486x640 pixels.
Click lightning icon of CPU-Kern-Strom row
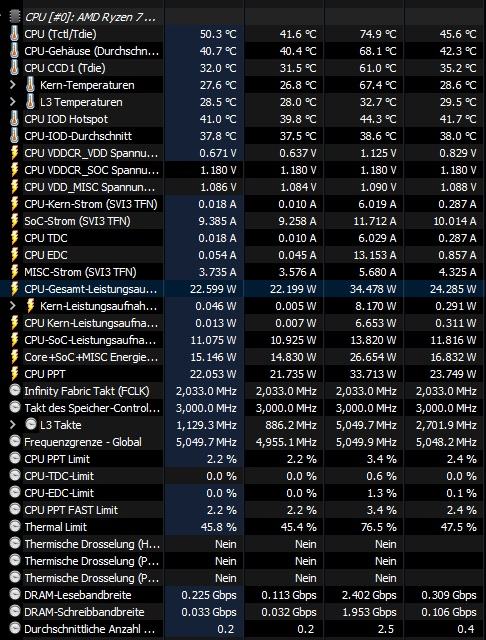[14, 204]
